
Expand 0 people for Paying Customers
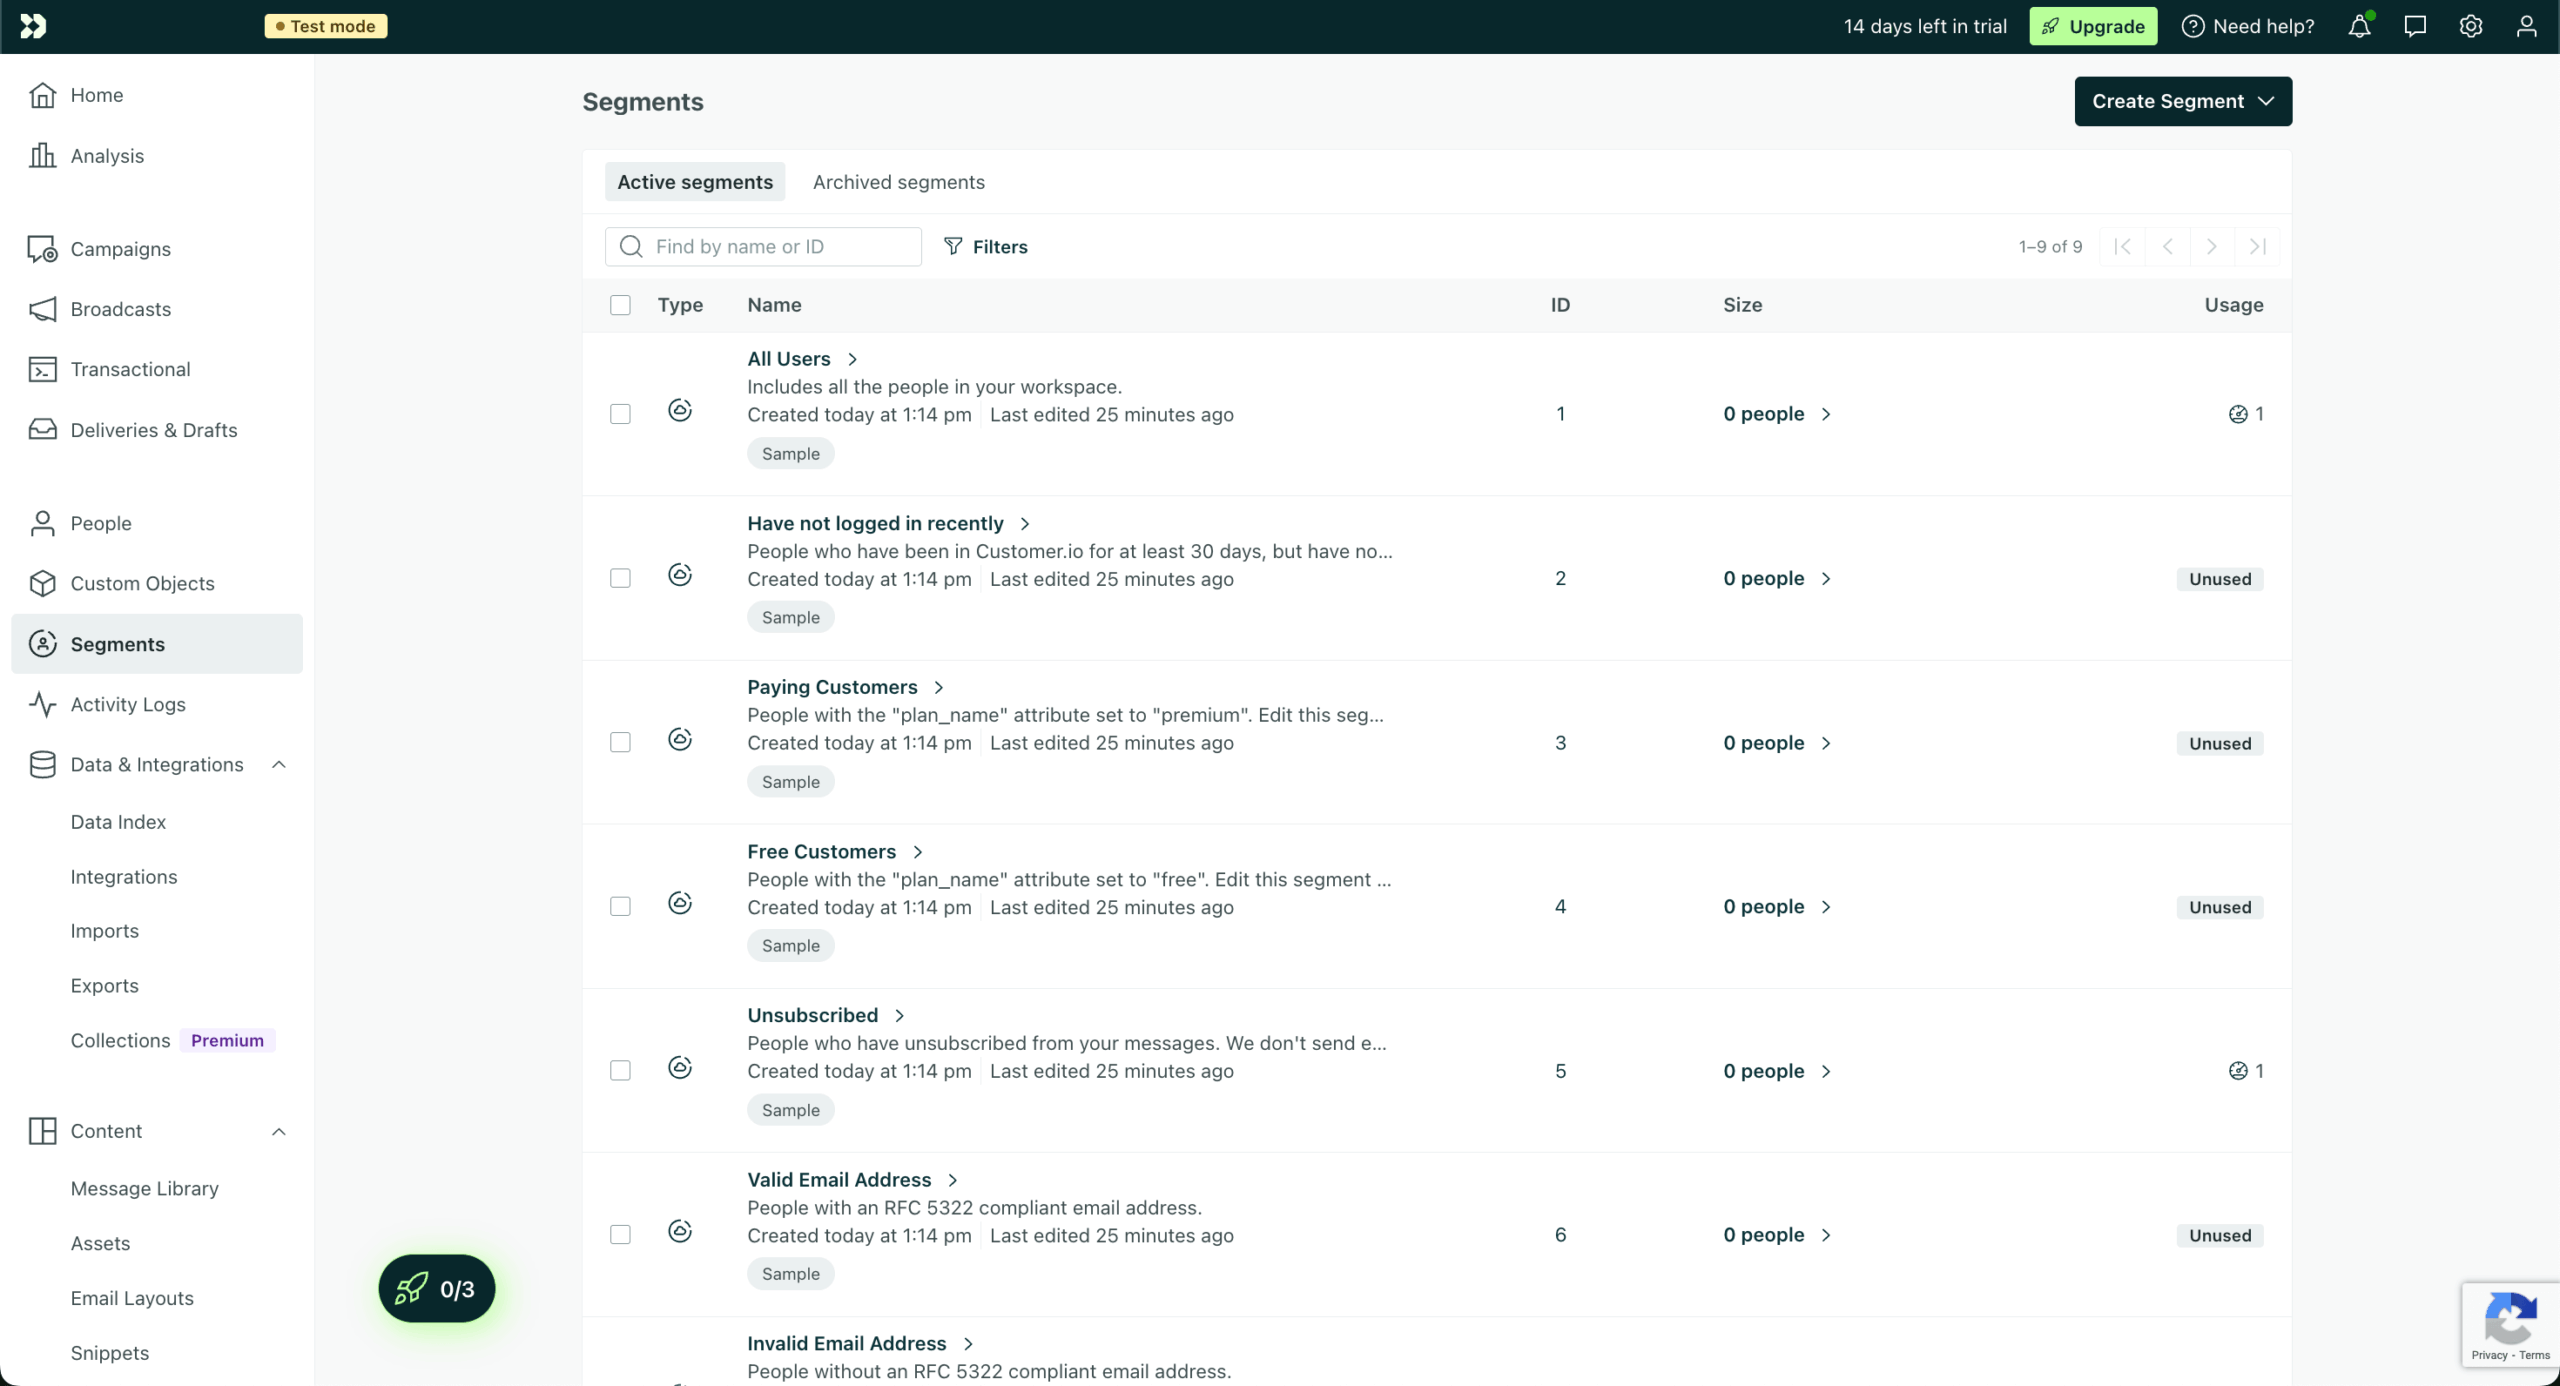tap(1777, 743)
